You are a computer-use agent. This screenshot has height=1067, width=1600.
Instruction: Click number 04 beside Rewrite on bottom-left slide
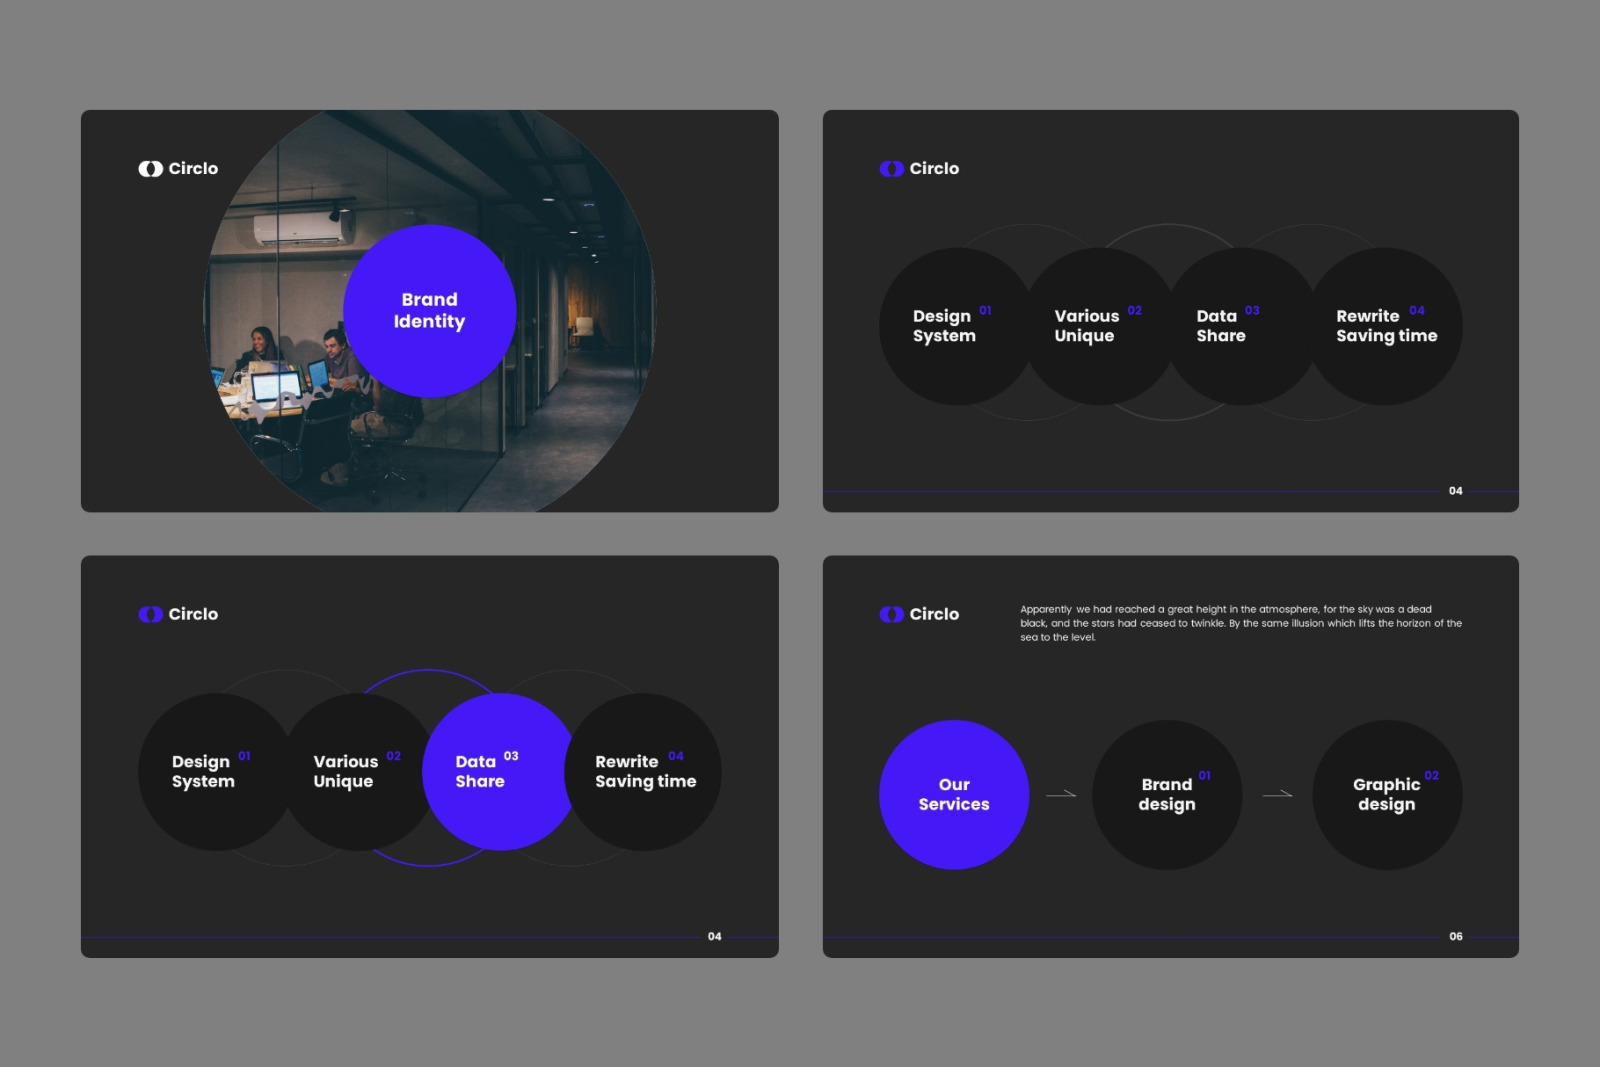coord(676,756)
